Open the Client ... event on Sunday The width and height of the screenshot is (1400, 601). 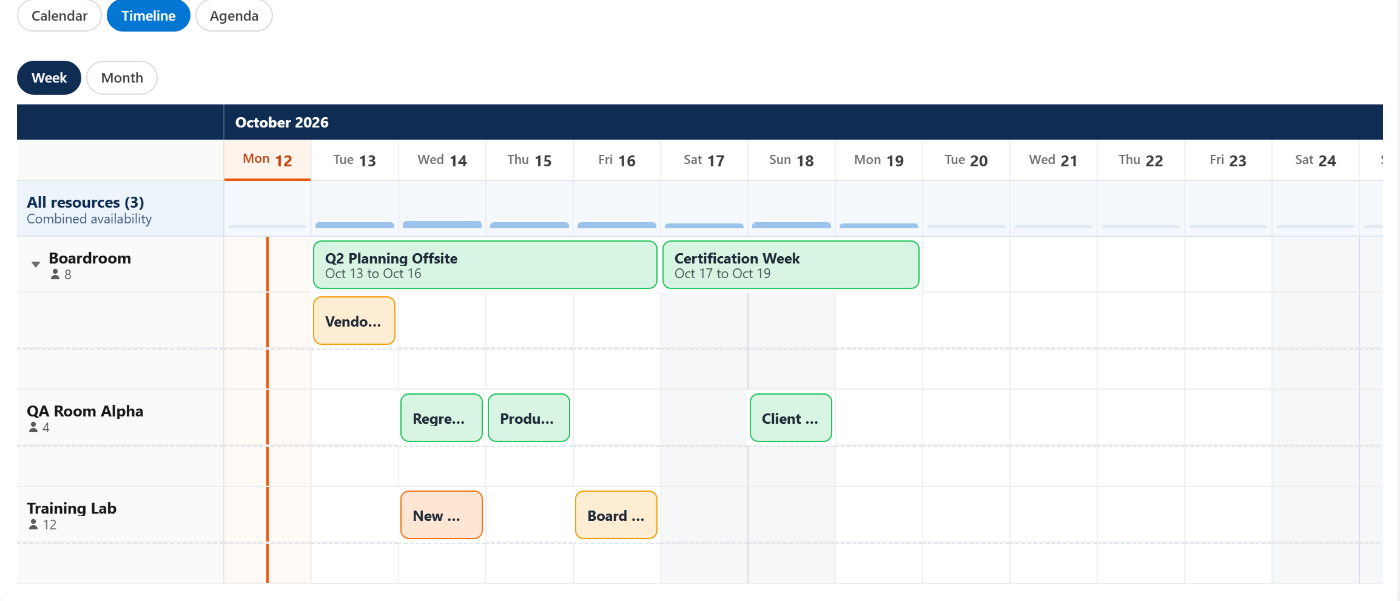(x=791, y=418)
